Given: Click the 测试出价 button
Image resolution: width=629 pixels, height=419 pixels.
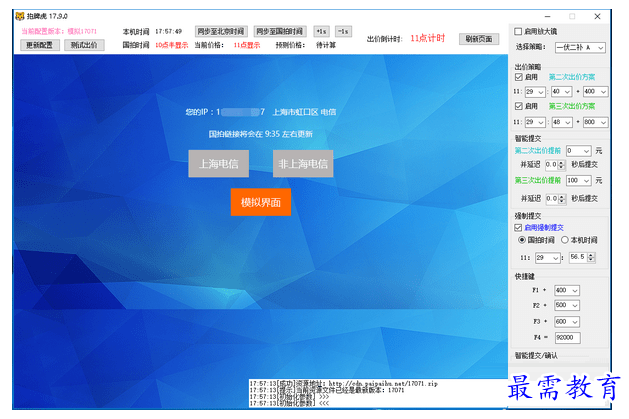Looking at the screenshot, I should click(x=84, y=45).
